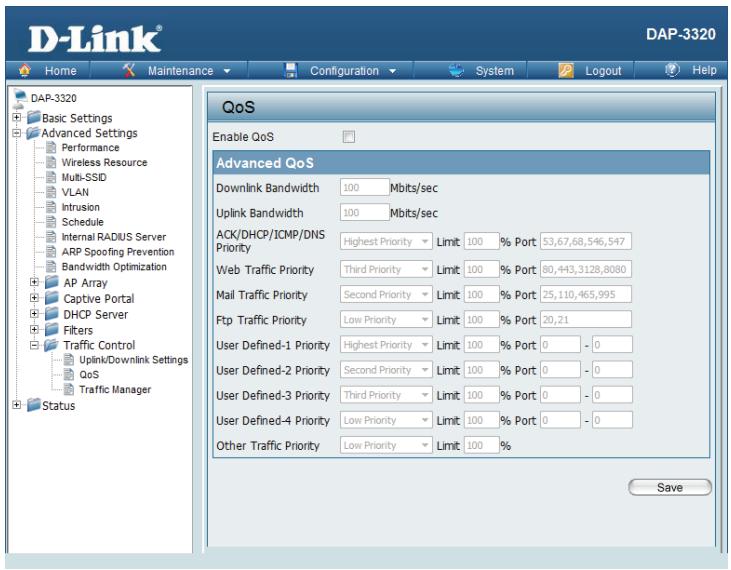Click the AP Array folder icon
The width and height of the screenshot is (731, 570).
click(52, 282)
